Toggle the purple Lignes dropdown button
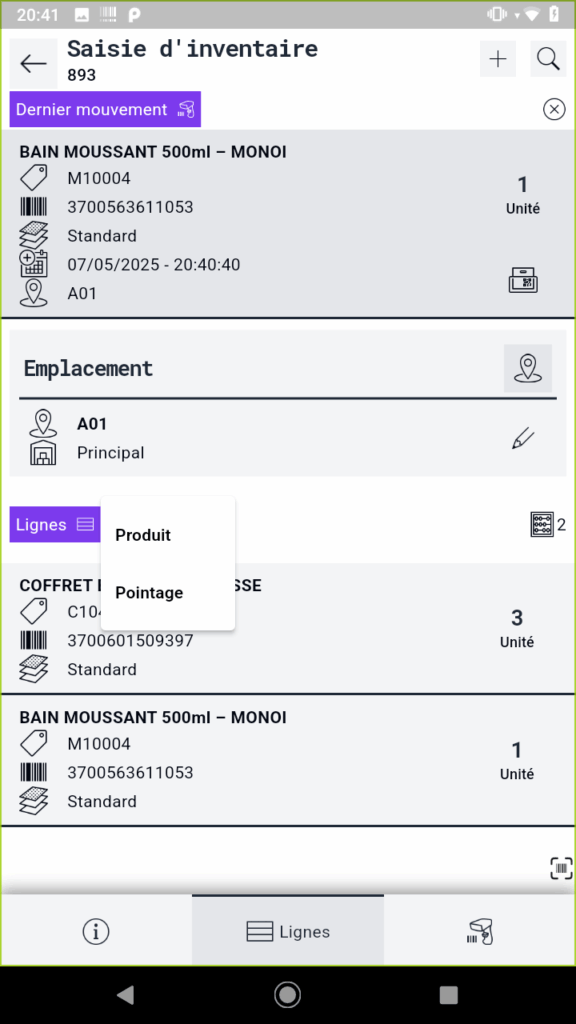This screenshot has height=1024, width=576. tap(55, 524)
